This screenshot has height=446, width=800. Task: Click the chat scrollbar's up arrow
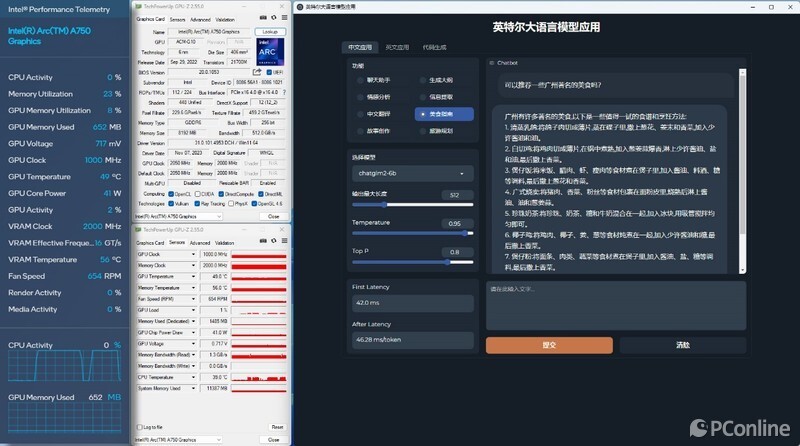pyautogui.click(x=742, y=73)
